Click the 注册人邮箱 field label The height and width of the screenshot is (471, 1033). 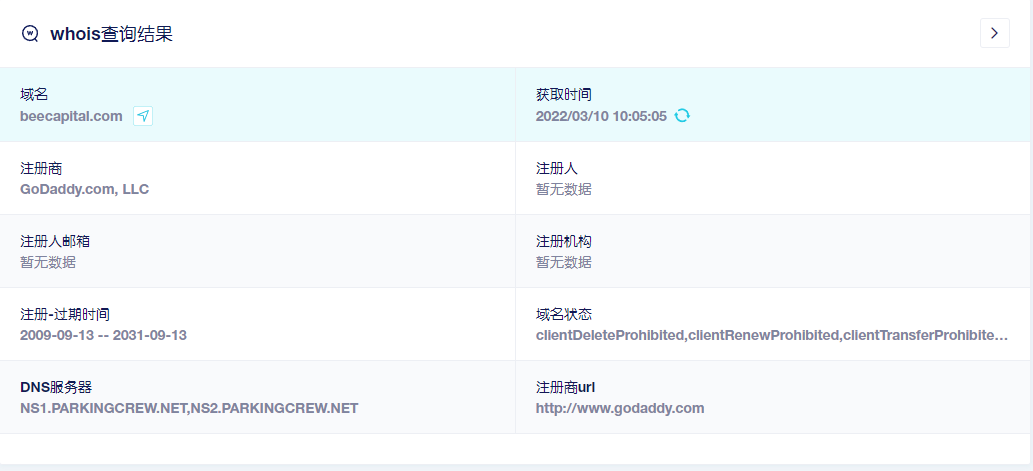[x=55, y=241]
